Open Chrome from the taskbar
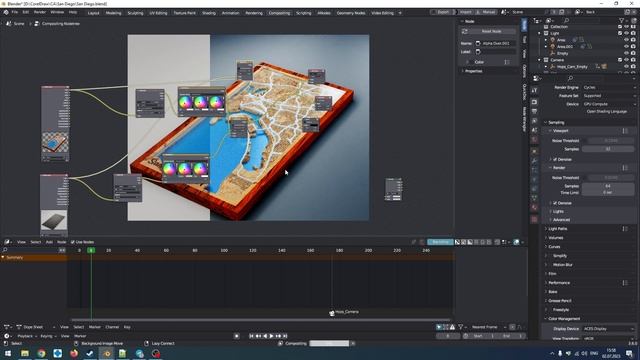The height and width of the screenshot is (360, 640). [x=41, y=353]
